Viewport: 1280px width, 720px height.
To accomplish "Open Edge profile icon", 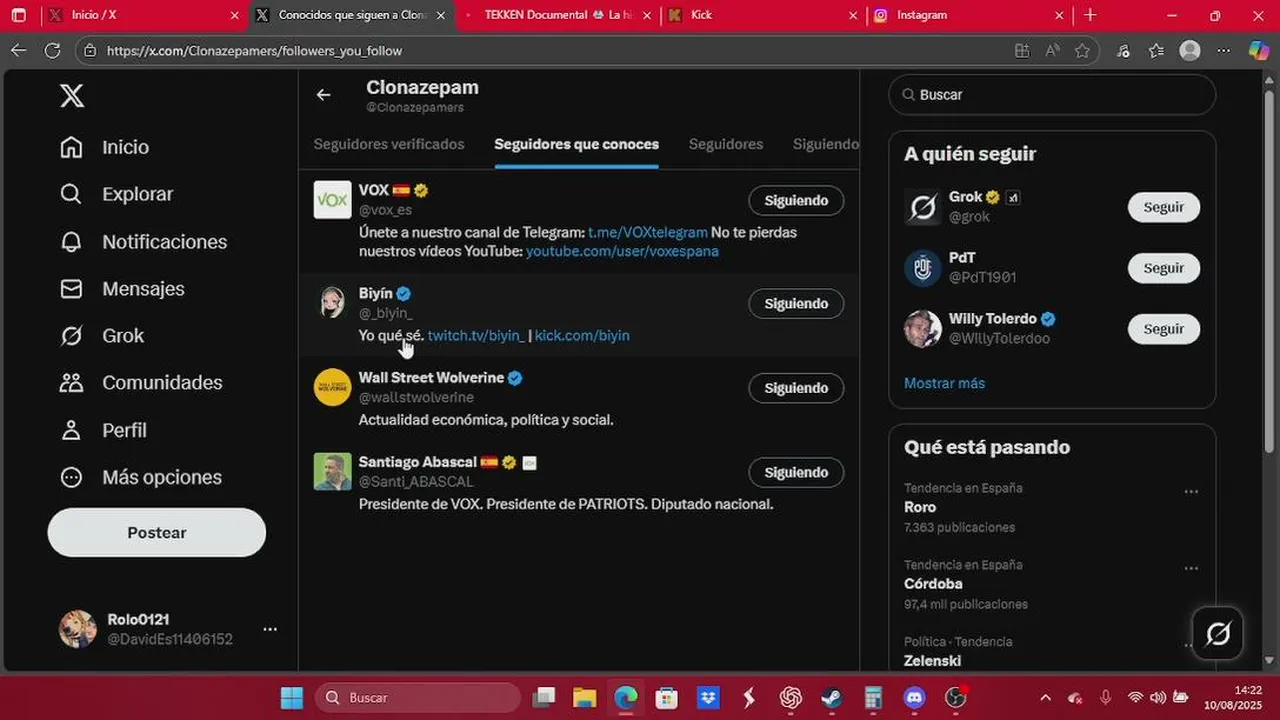I will [x=1189, y=50].
